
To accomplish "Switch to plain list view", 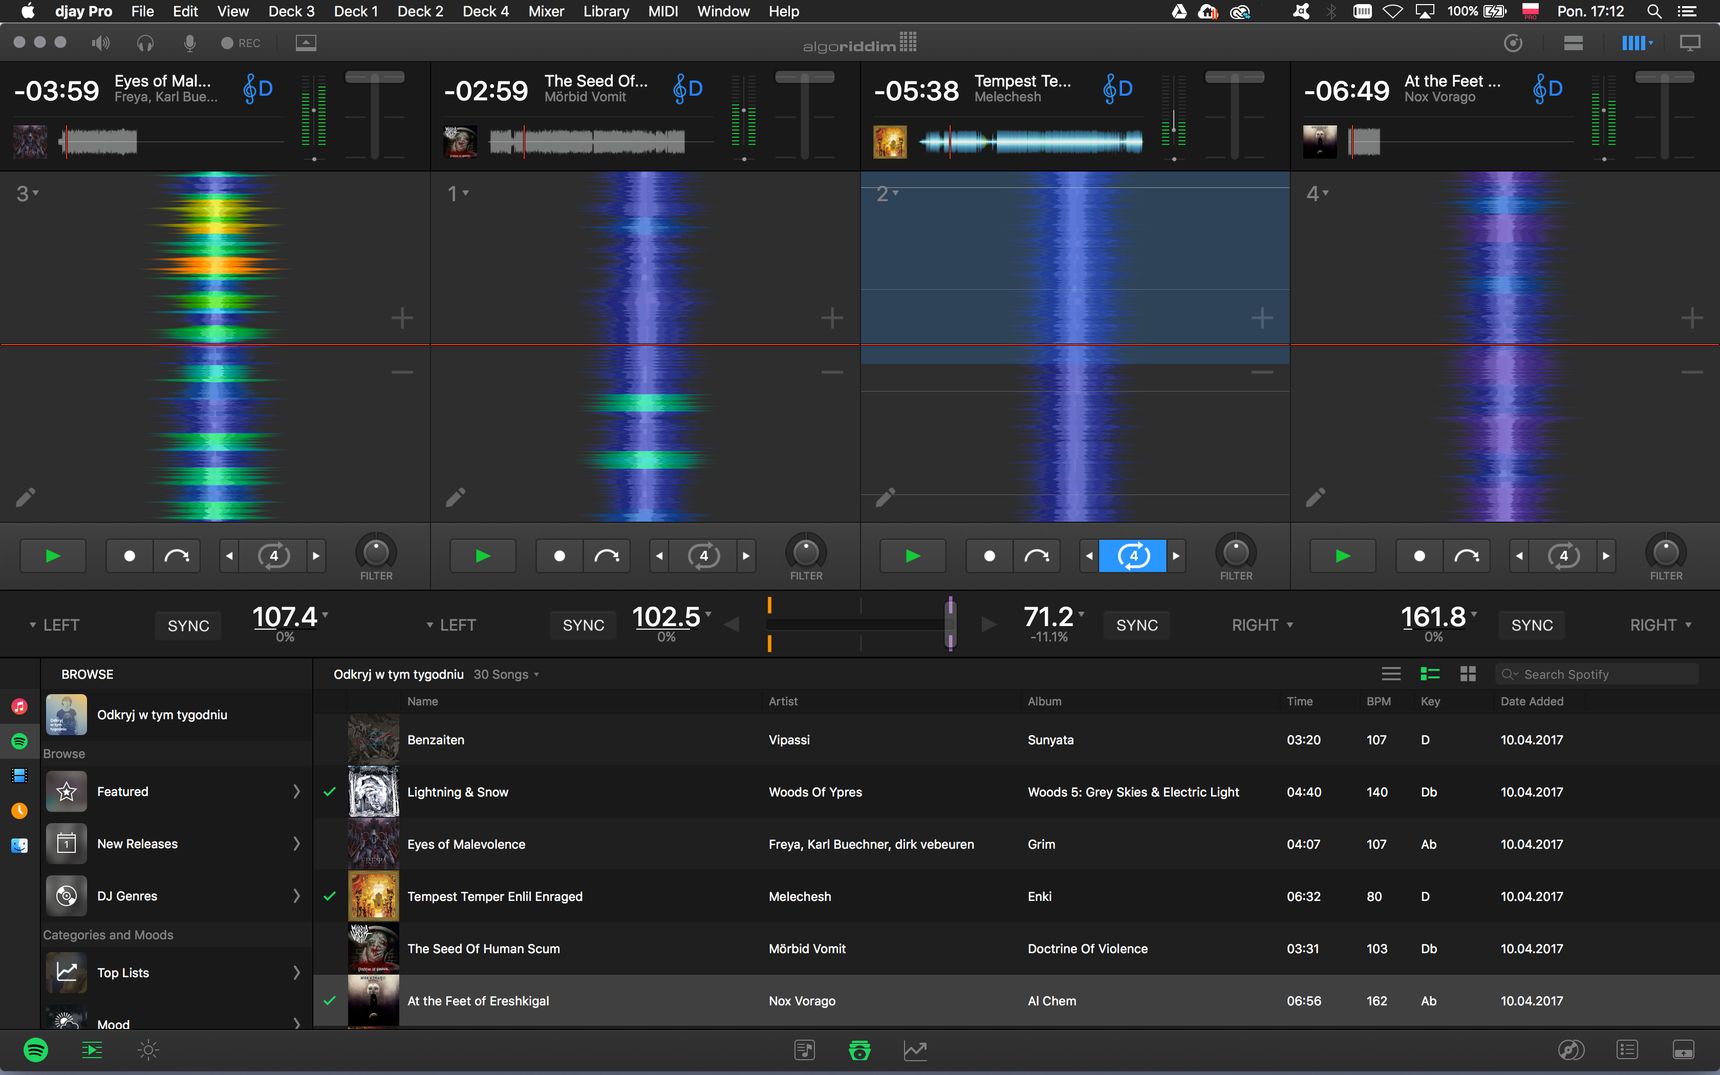I will pyautogui.click(x=1391, y=674).
